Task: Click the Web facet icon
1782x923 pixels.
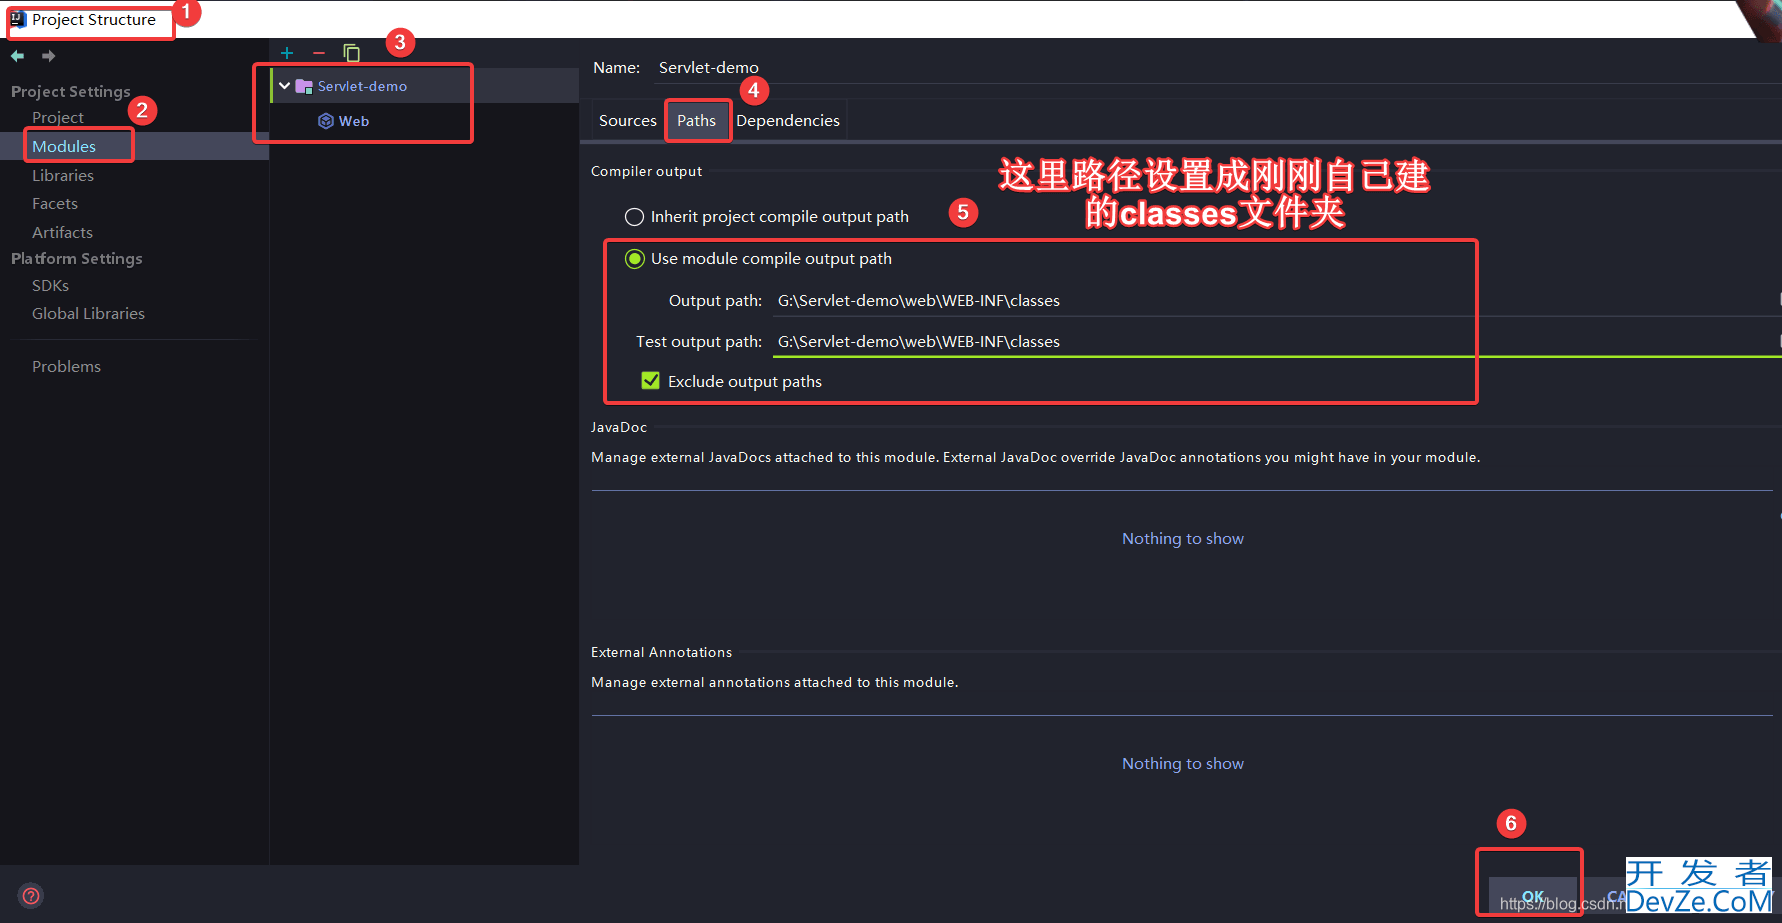Action: click(x=325, y=121)
